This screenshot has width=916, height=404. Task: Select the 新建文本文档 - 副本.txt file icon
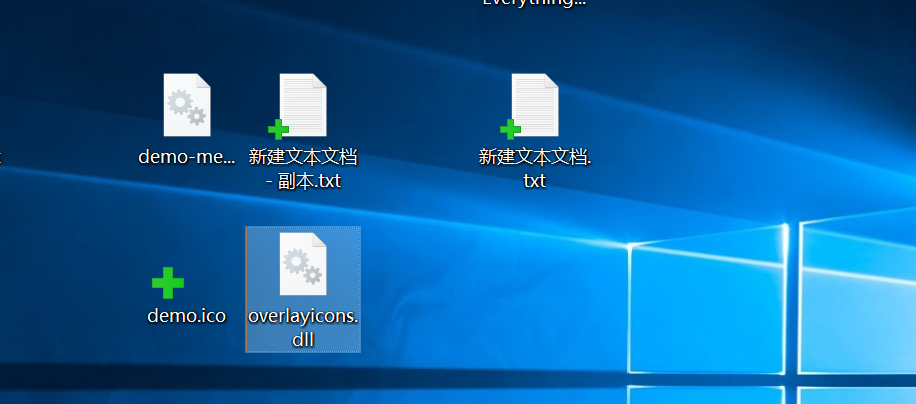[x=304, y=104]
